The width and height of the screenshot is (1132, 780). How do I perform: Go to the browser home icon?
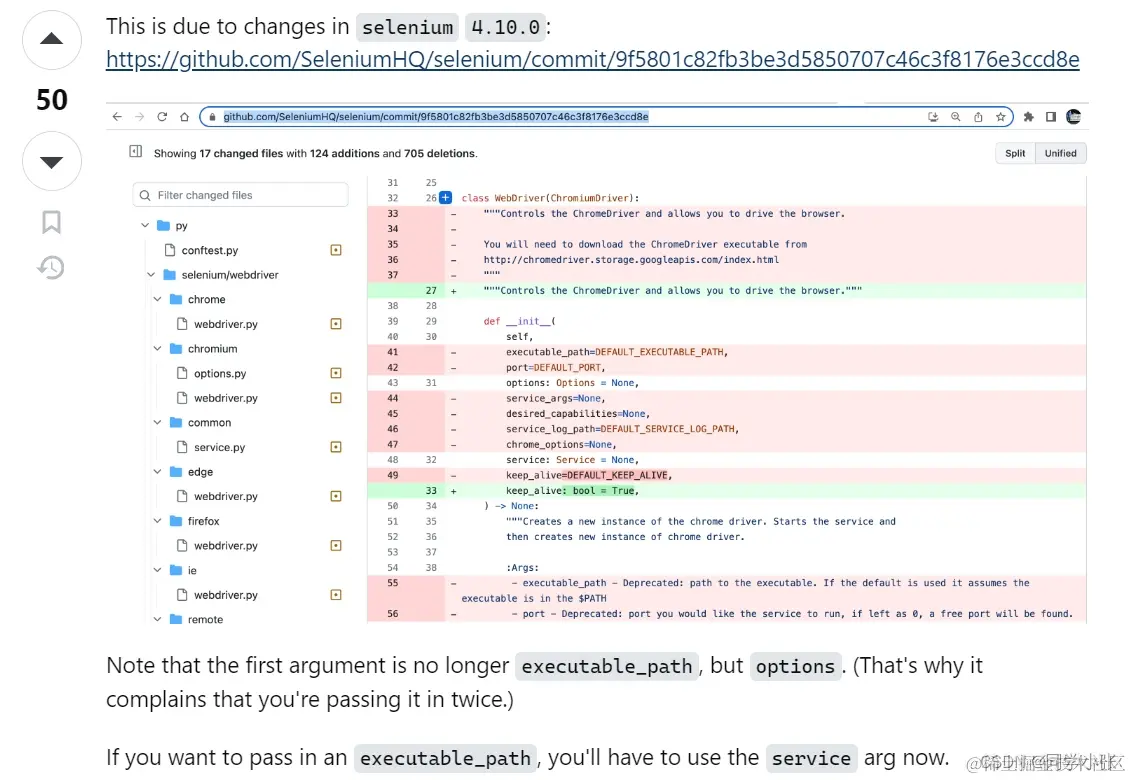click(185, 116)
